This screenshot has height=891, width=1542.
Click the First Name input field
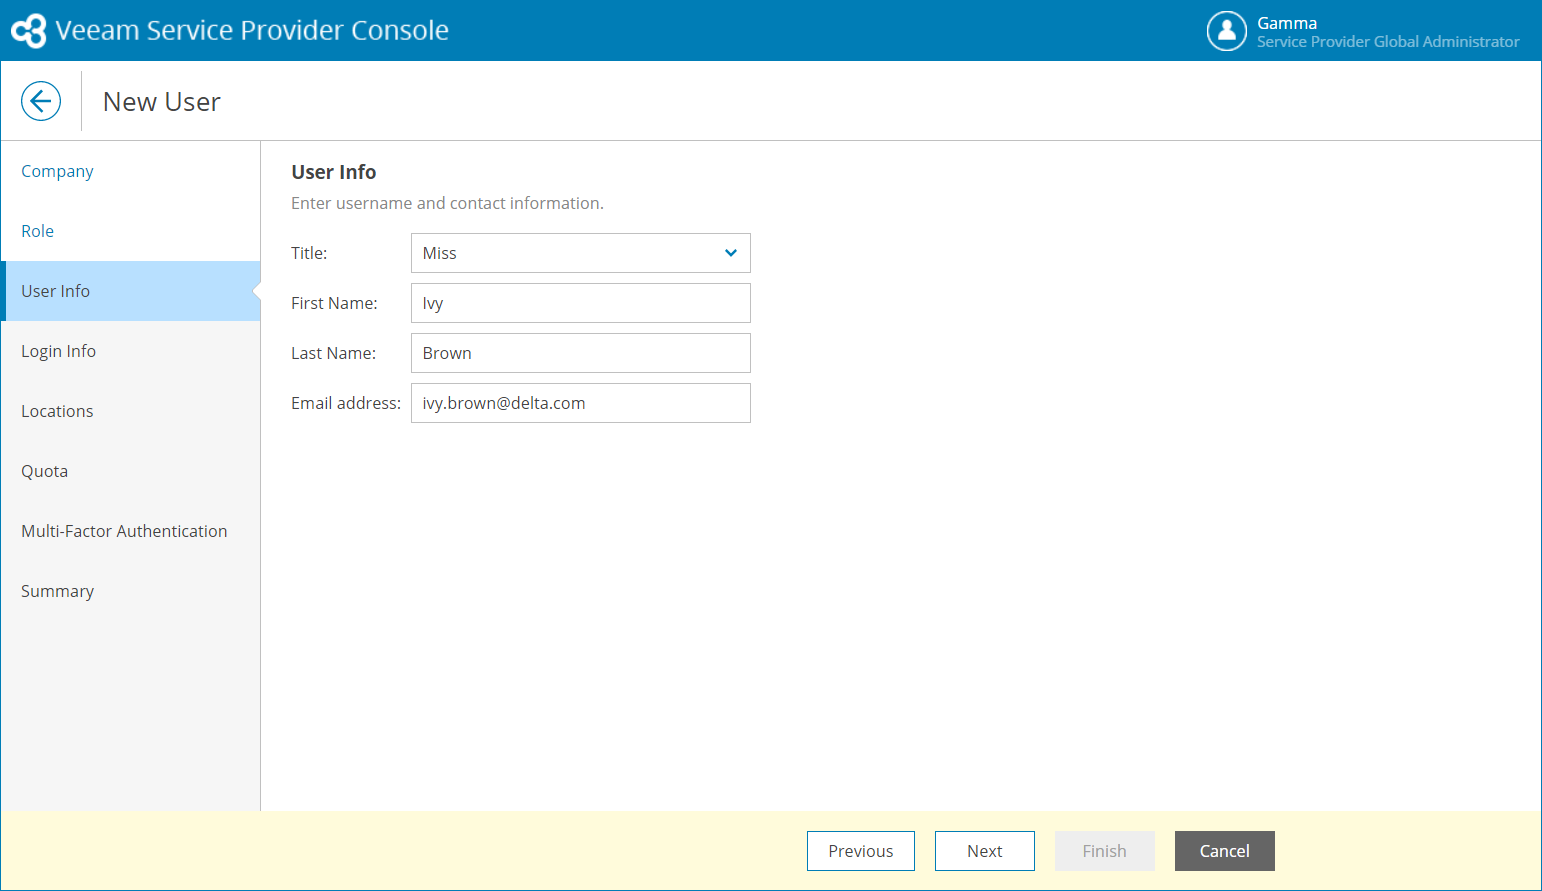pyautogui.click(x=580, y=303)
